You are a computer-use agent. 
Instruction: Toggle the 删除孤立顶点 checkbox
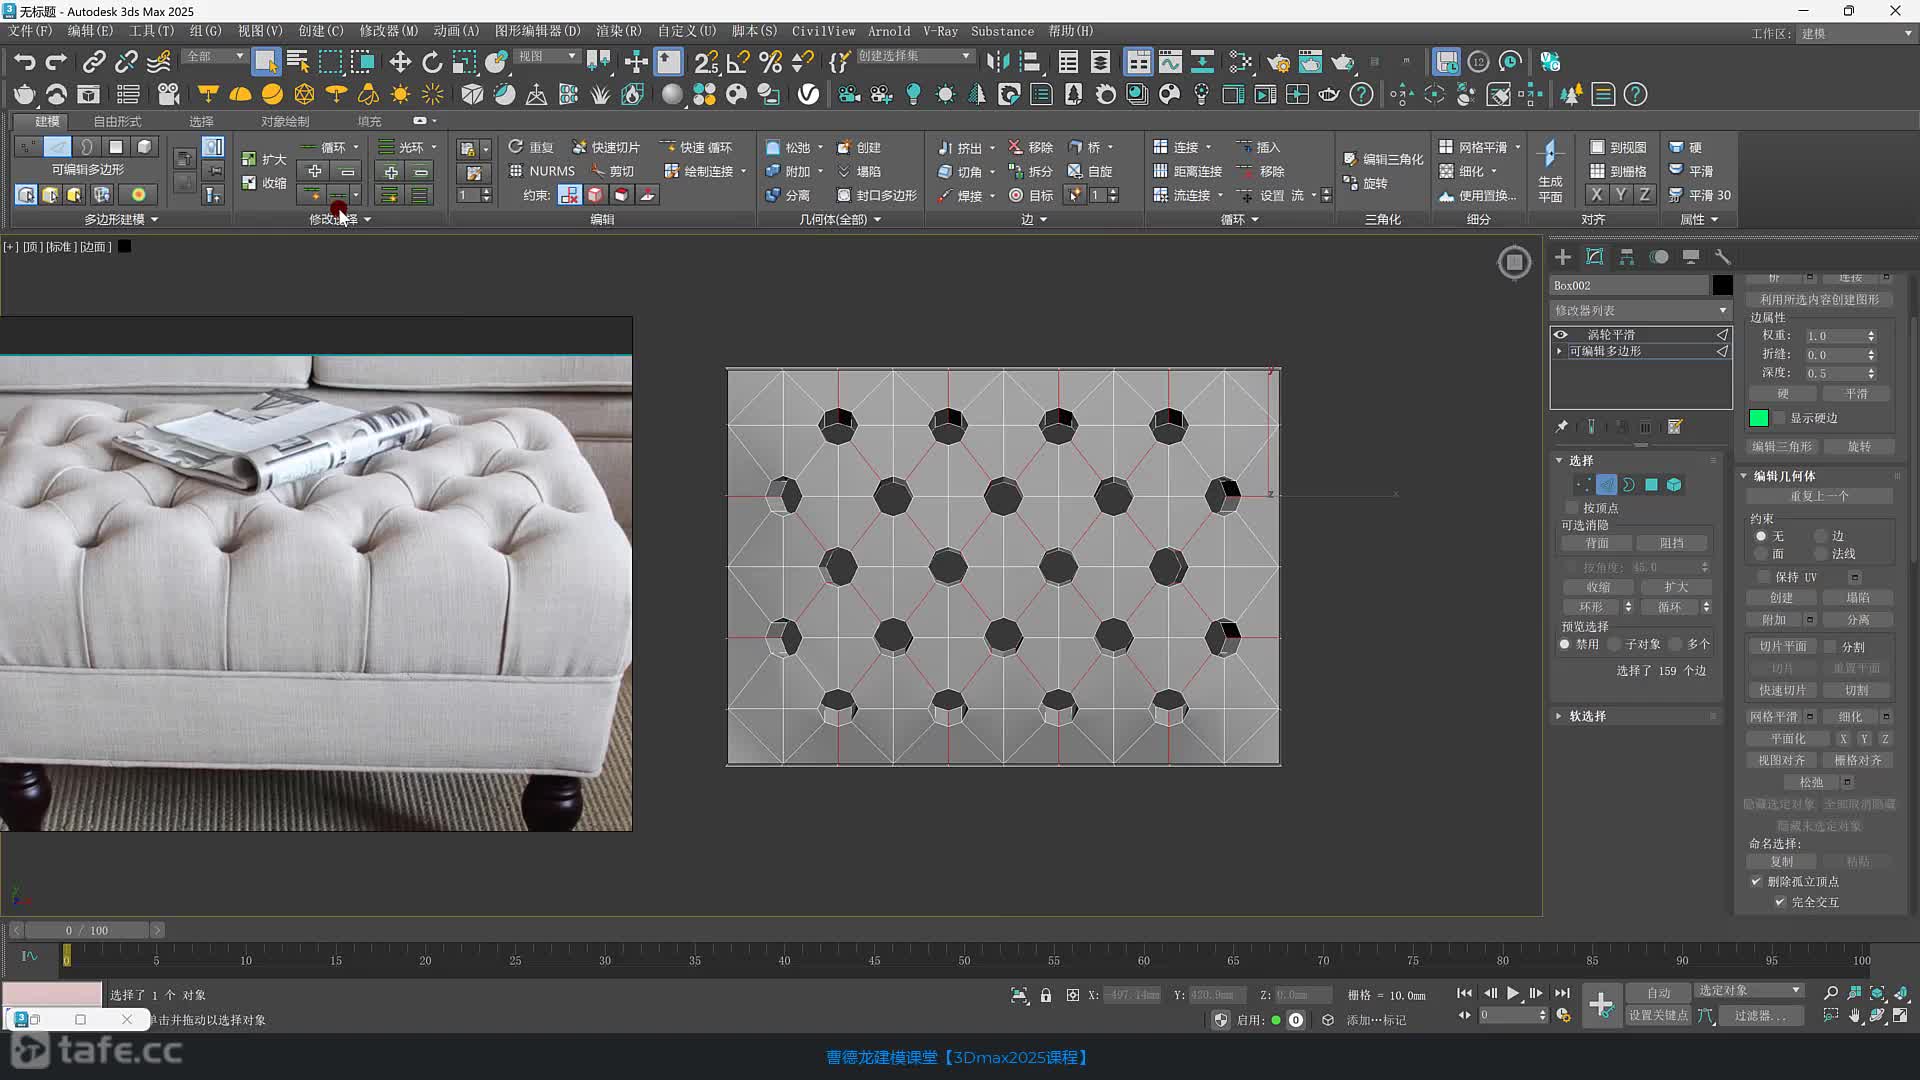(x=1756, y=881)
